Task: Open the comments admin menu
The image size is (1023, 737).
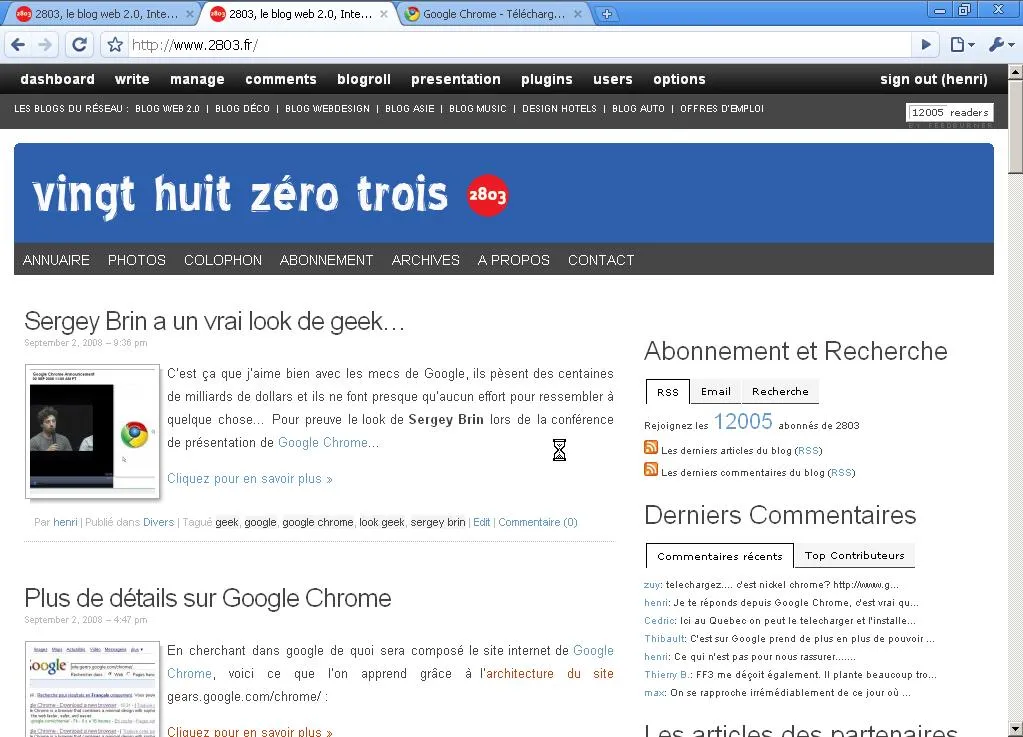Action: 281,79
